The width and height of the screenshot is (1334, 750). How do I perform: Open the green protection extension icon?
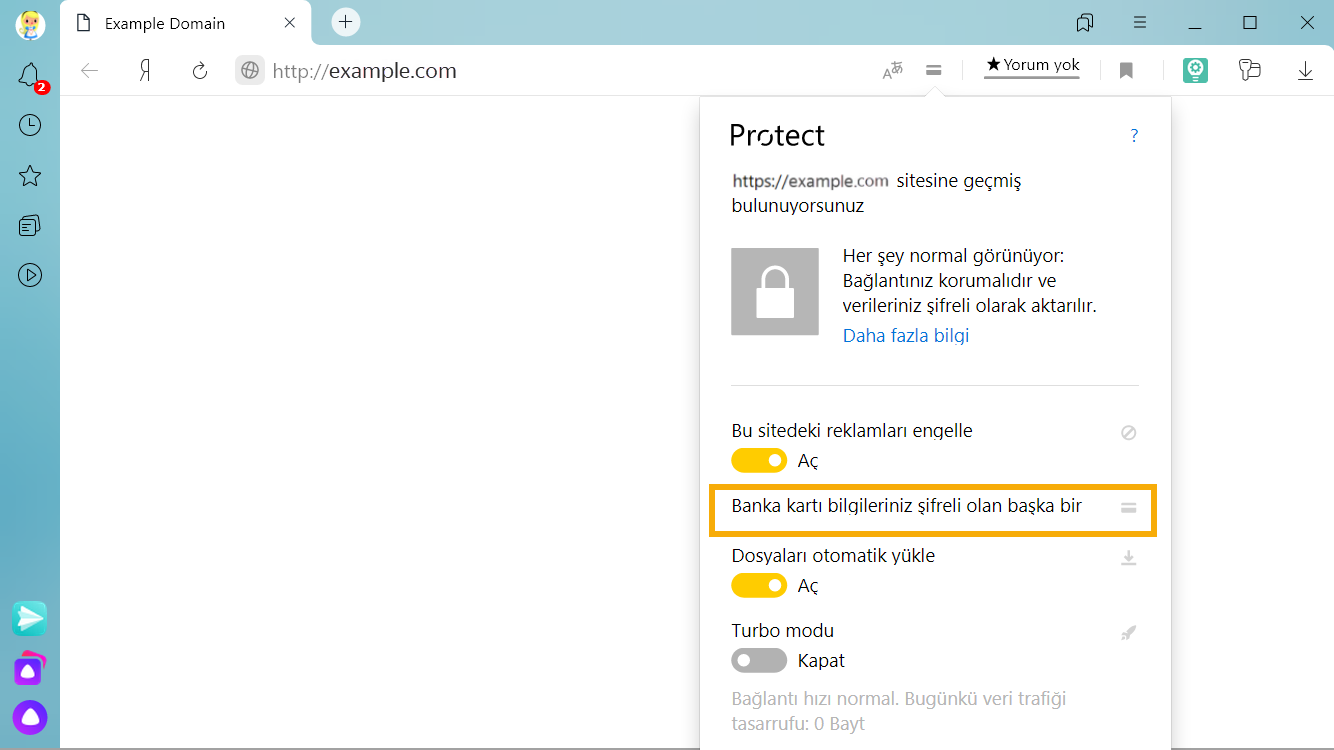(1195, 70)
